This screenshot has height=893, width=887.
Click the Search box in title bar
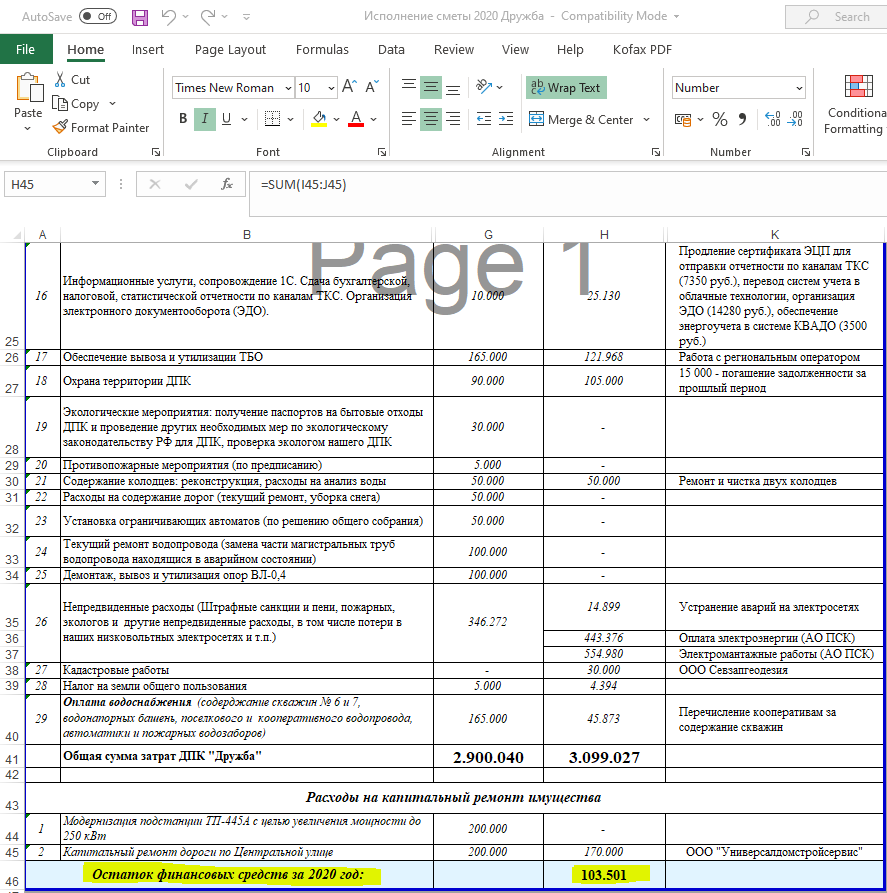836,17
